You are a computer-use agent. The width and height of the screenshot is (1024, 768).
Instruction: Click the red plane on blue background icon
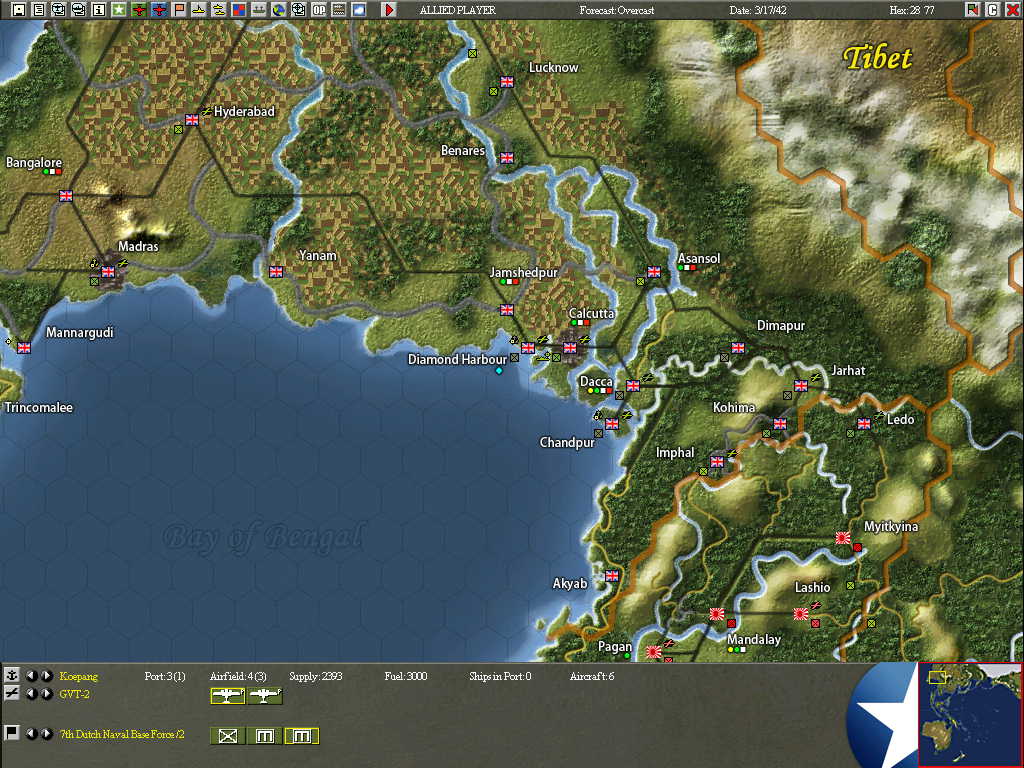159,9
